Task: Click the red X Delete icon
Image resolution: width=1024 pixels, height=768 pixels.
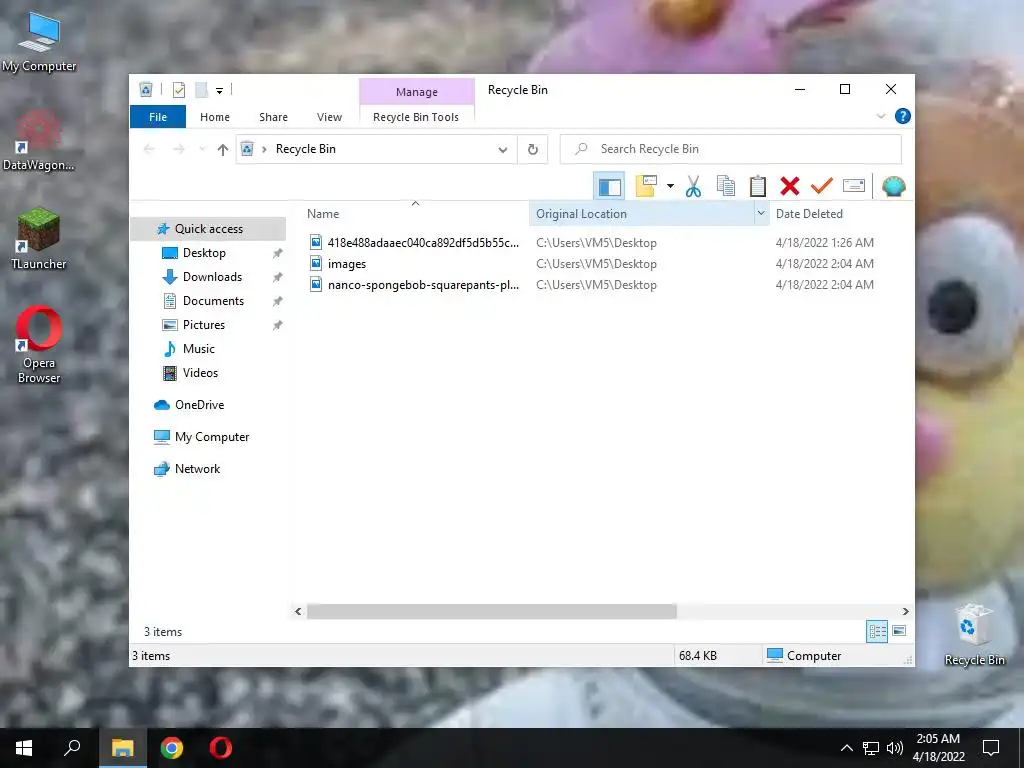Action: [790, 187]
